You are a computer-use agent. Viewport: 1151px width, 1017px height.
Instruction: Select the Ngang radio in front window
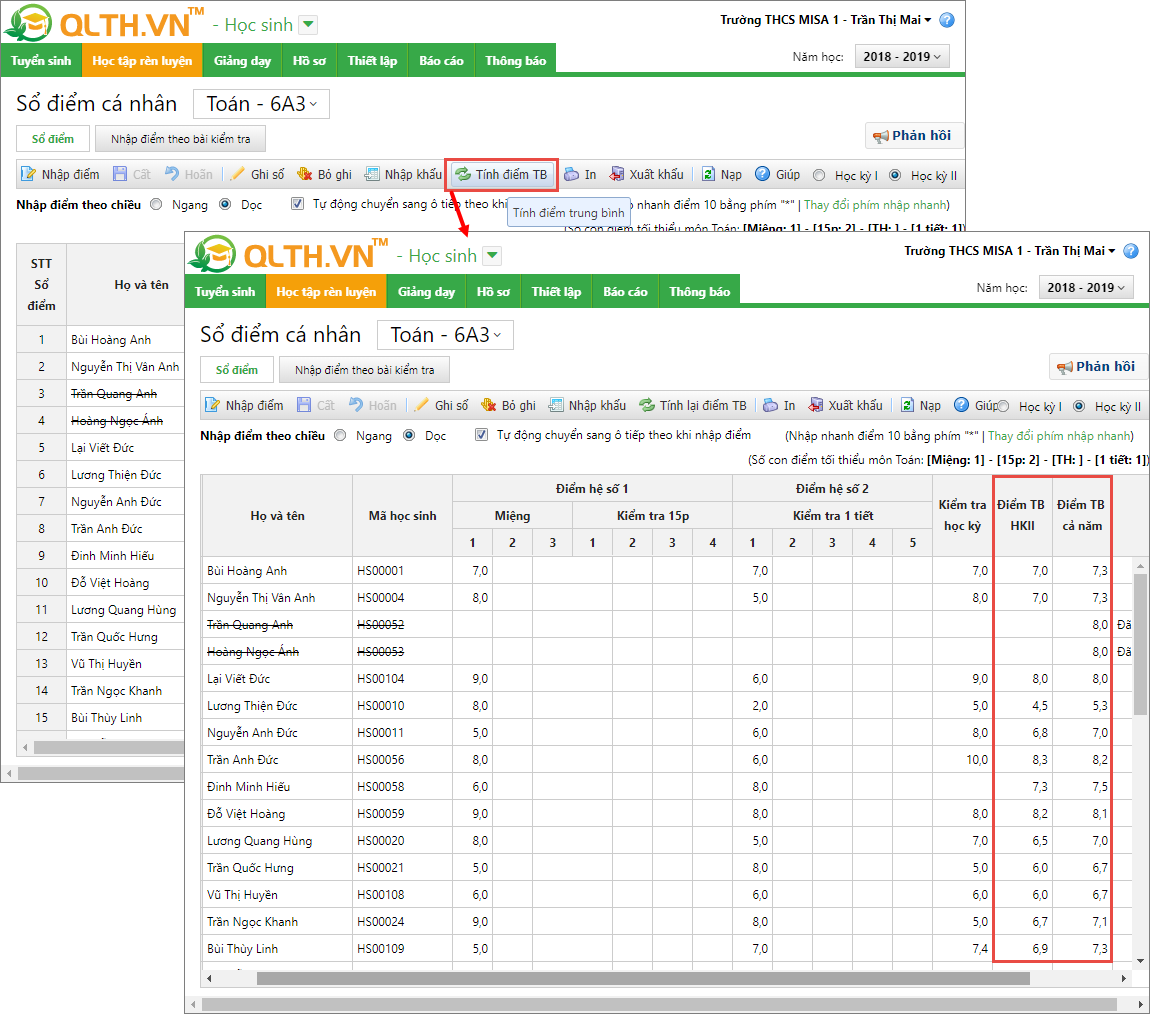pyautogui.click(x=340, y=435)
